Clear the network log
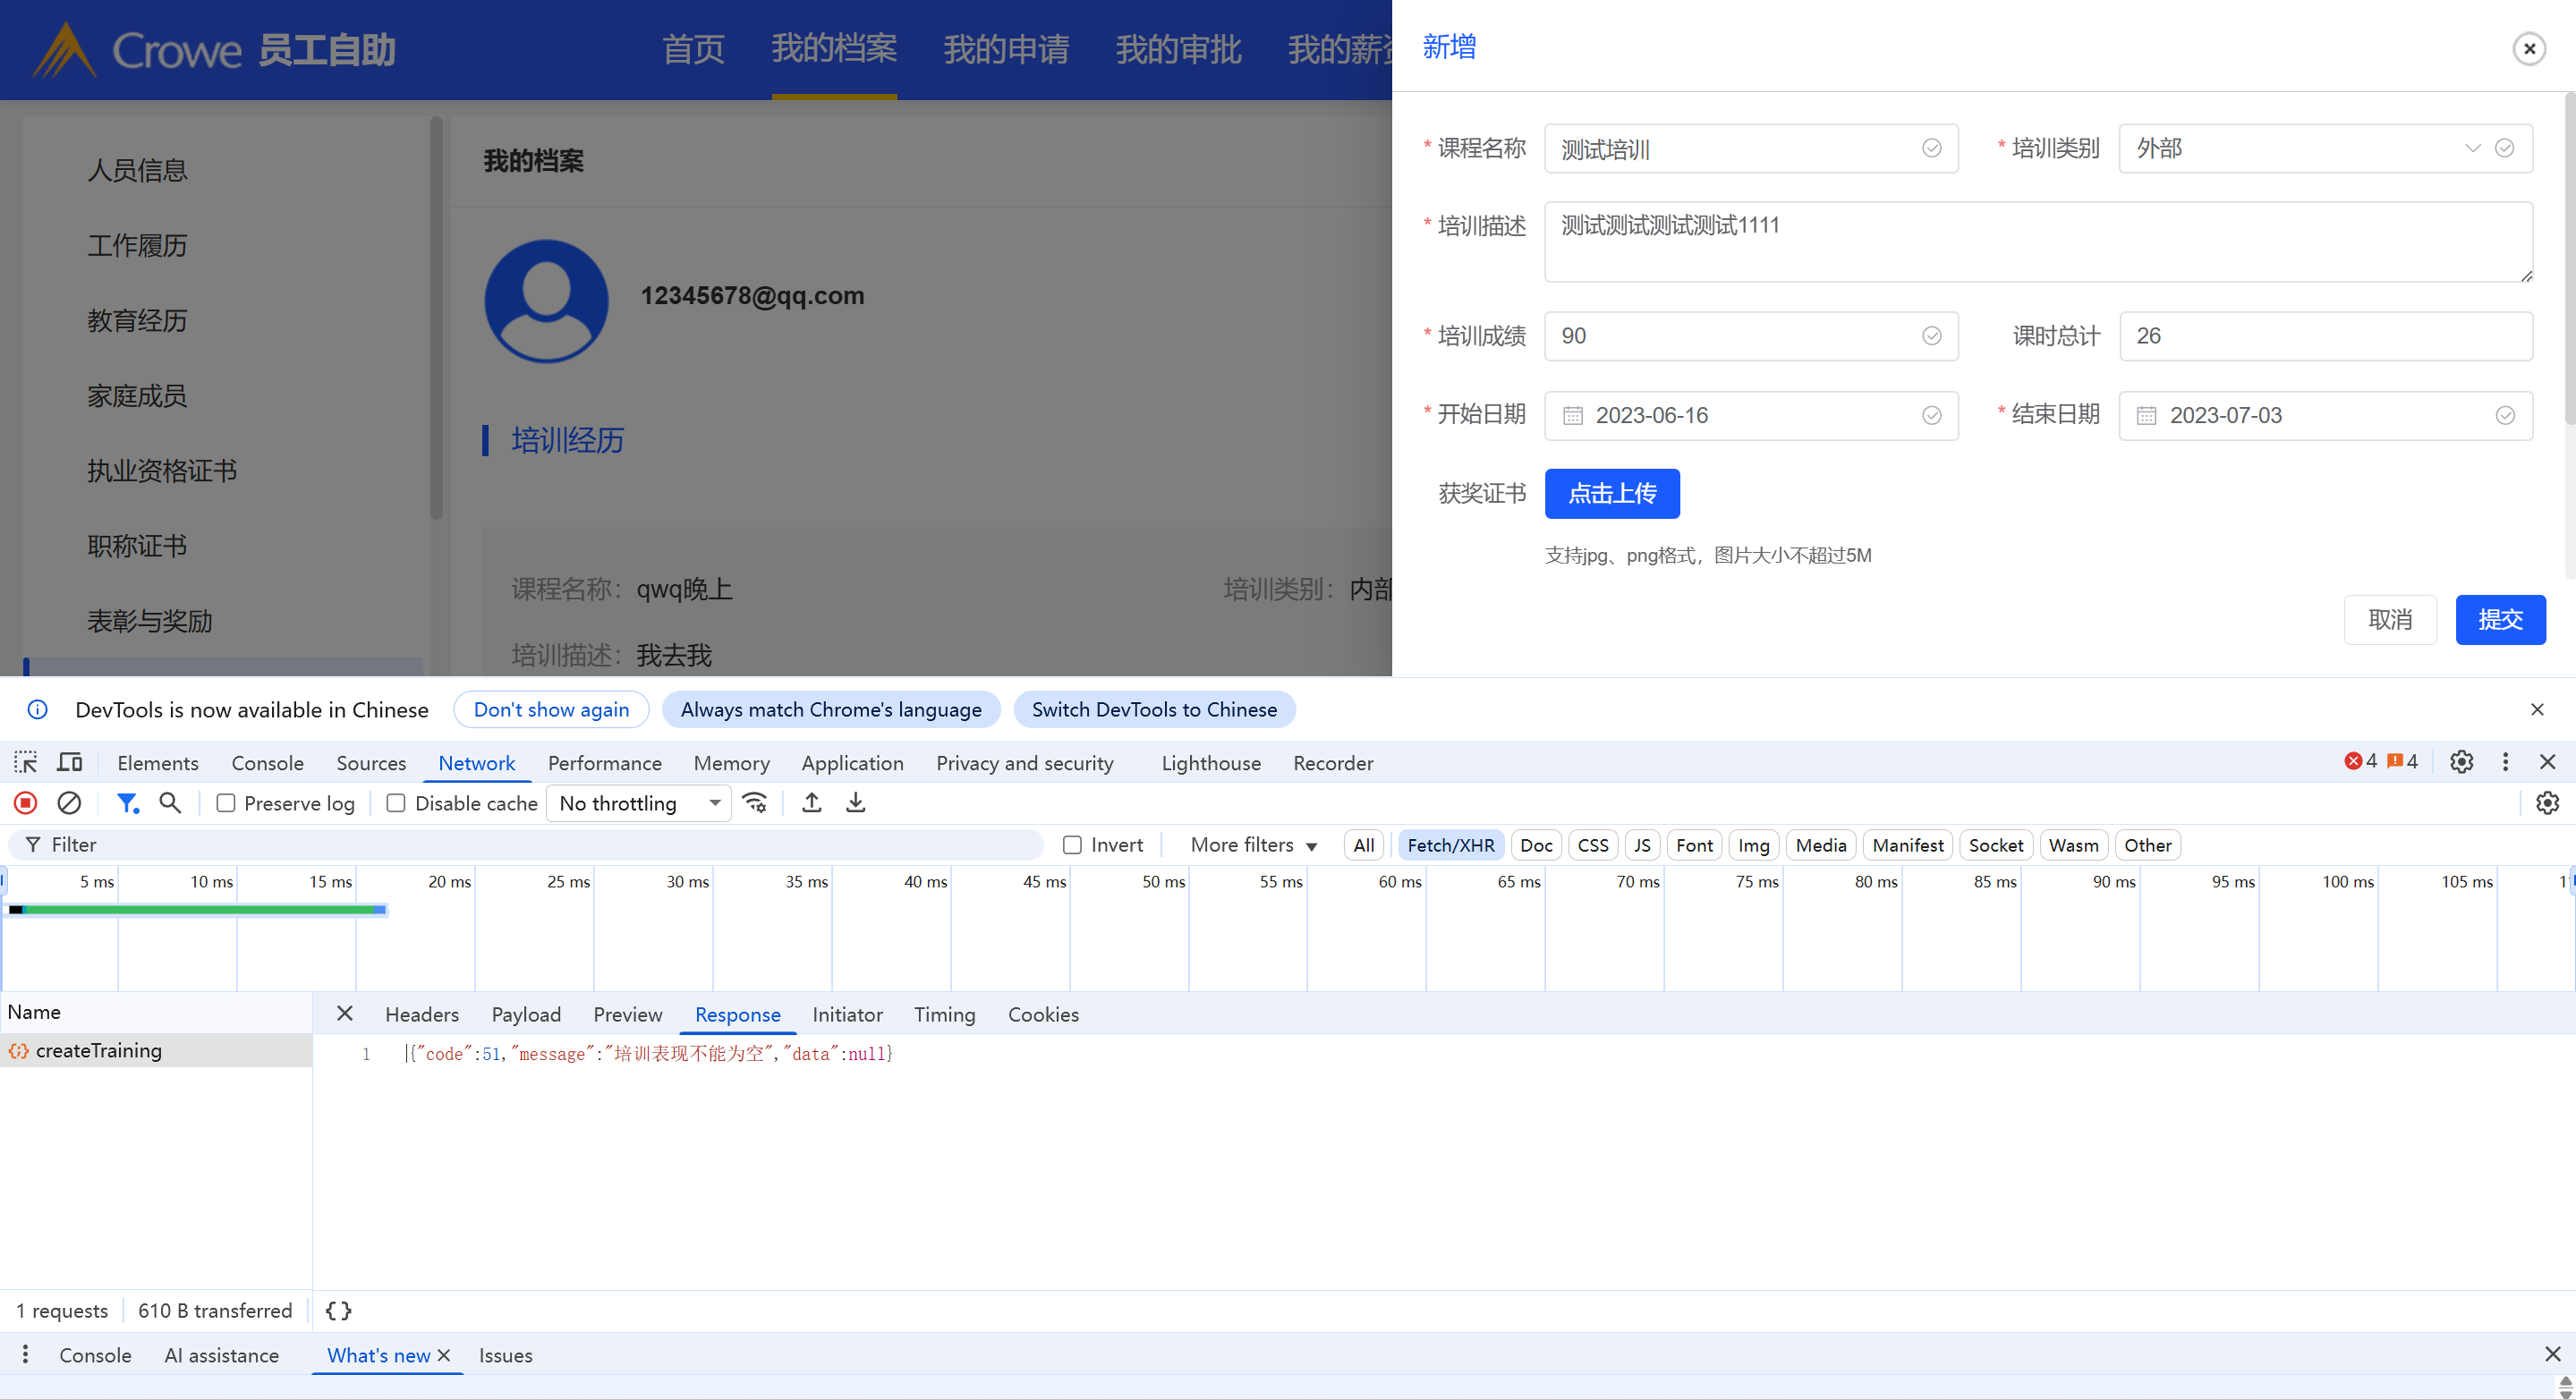The width and height of the screenshot is (2576, 1400). pos(69,803)
